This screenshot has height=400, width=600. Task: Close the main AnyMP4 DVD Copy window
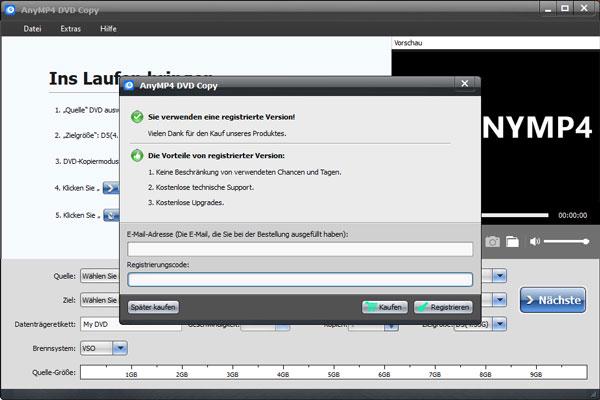(x=584, y=8)
